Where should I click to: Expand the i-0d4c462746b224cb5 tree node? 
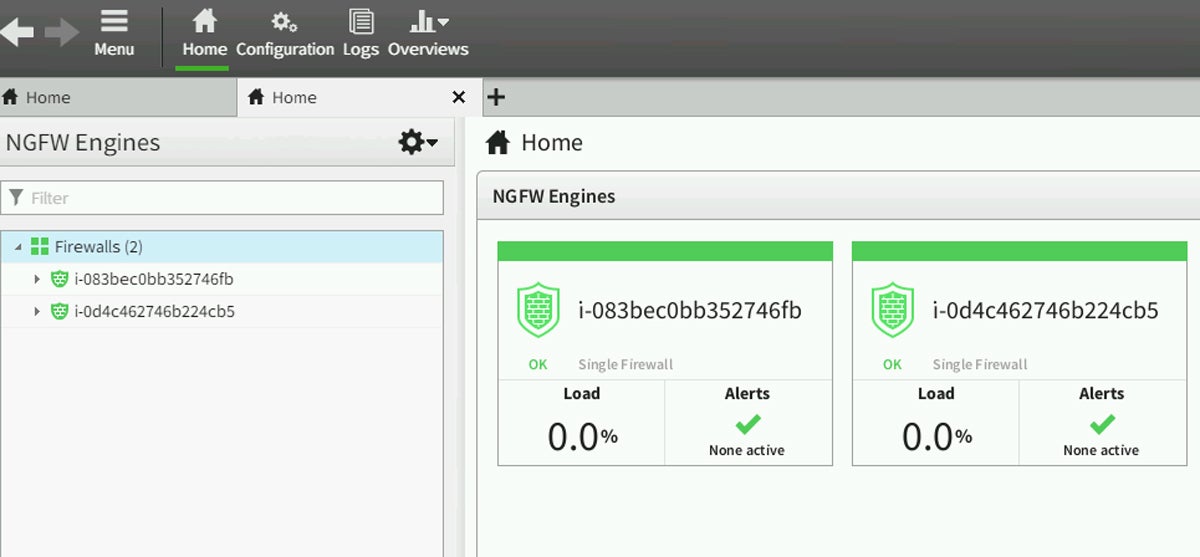coord(38,311)
